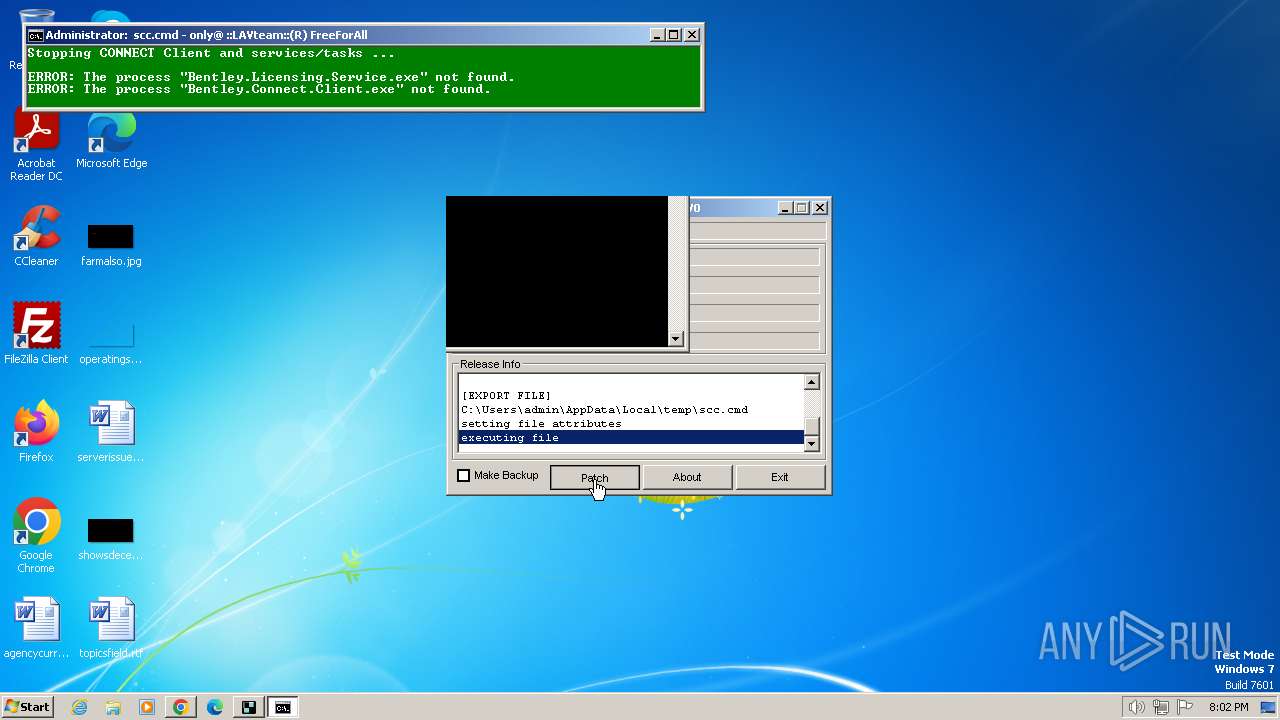Switch to the cmd taskbar item

coord(283,707)
